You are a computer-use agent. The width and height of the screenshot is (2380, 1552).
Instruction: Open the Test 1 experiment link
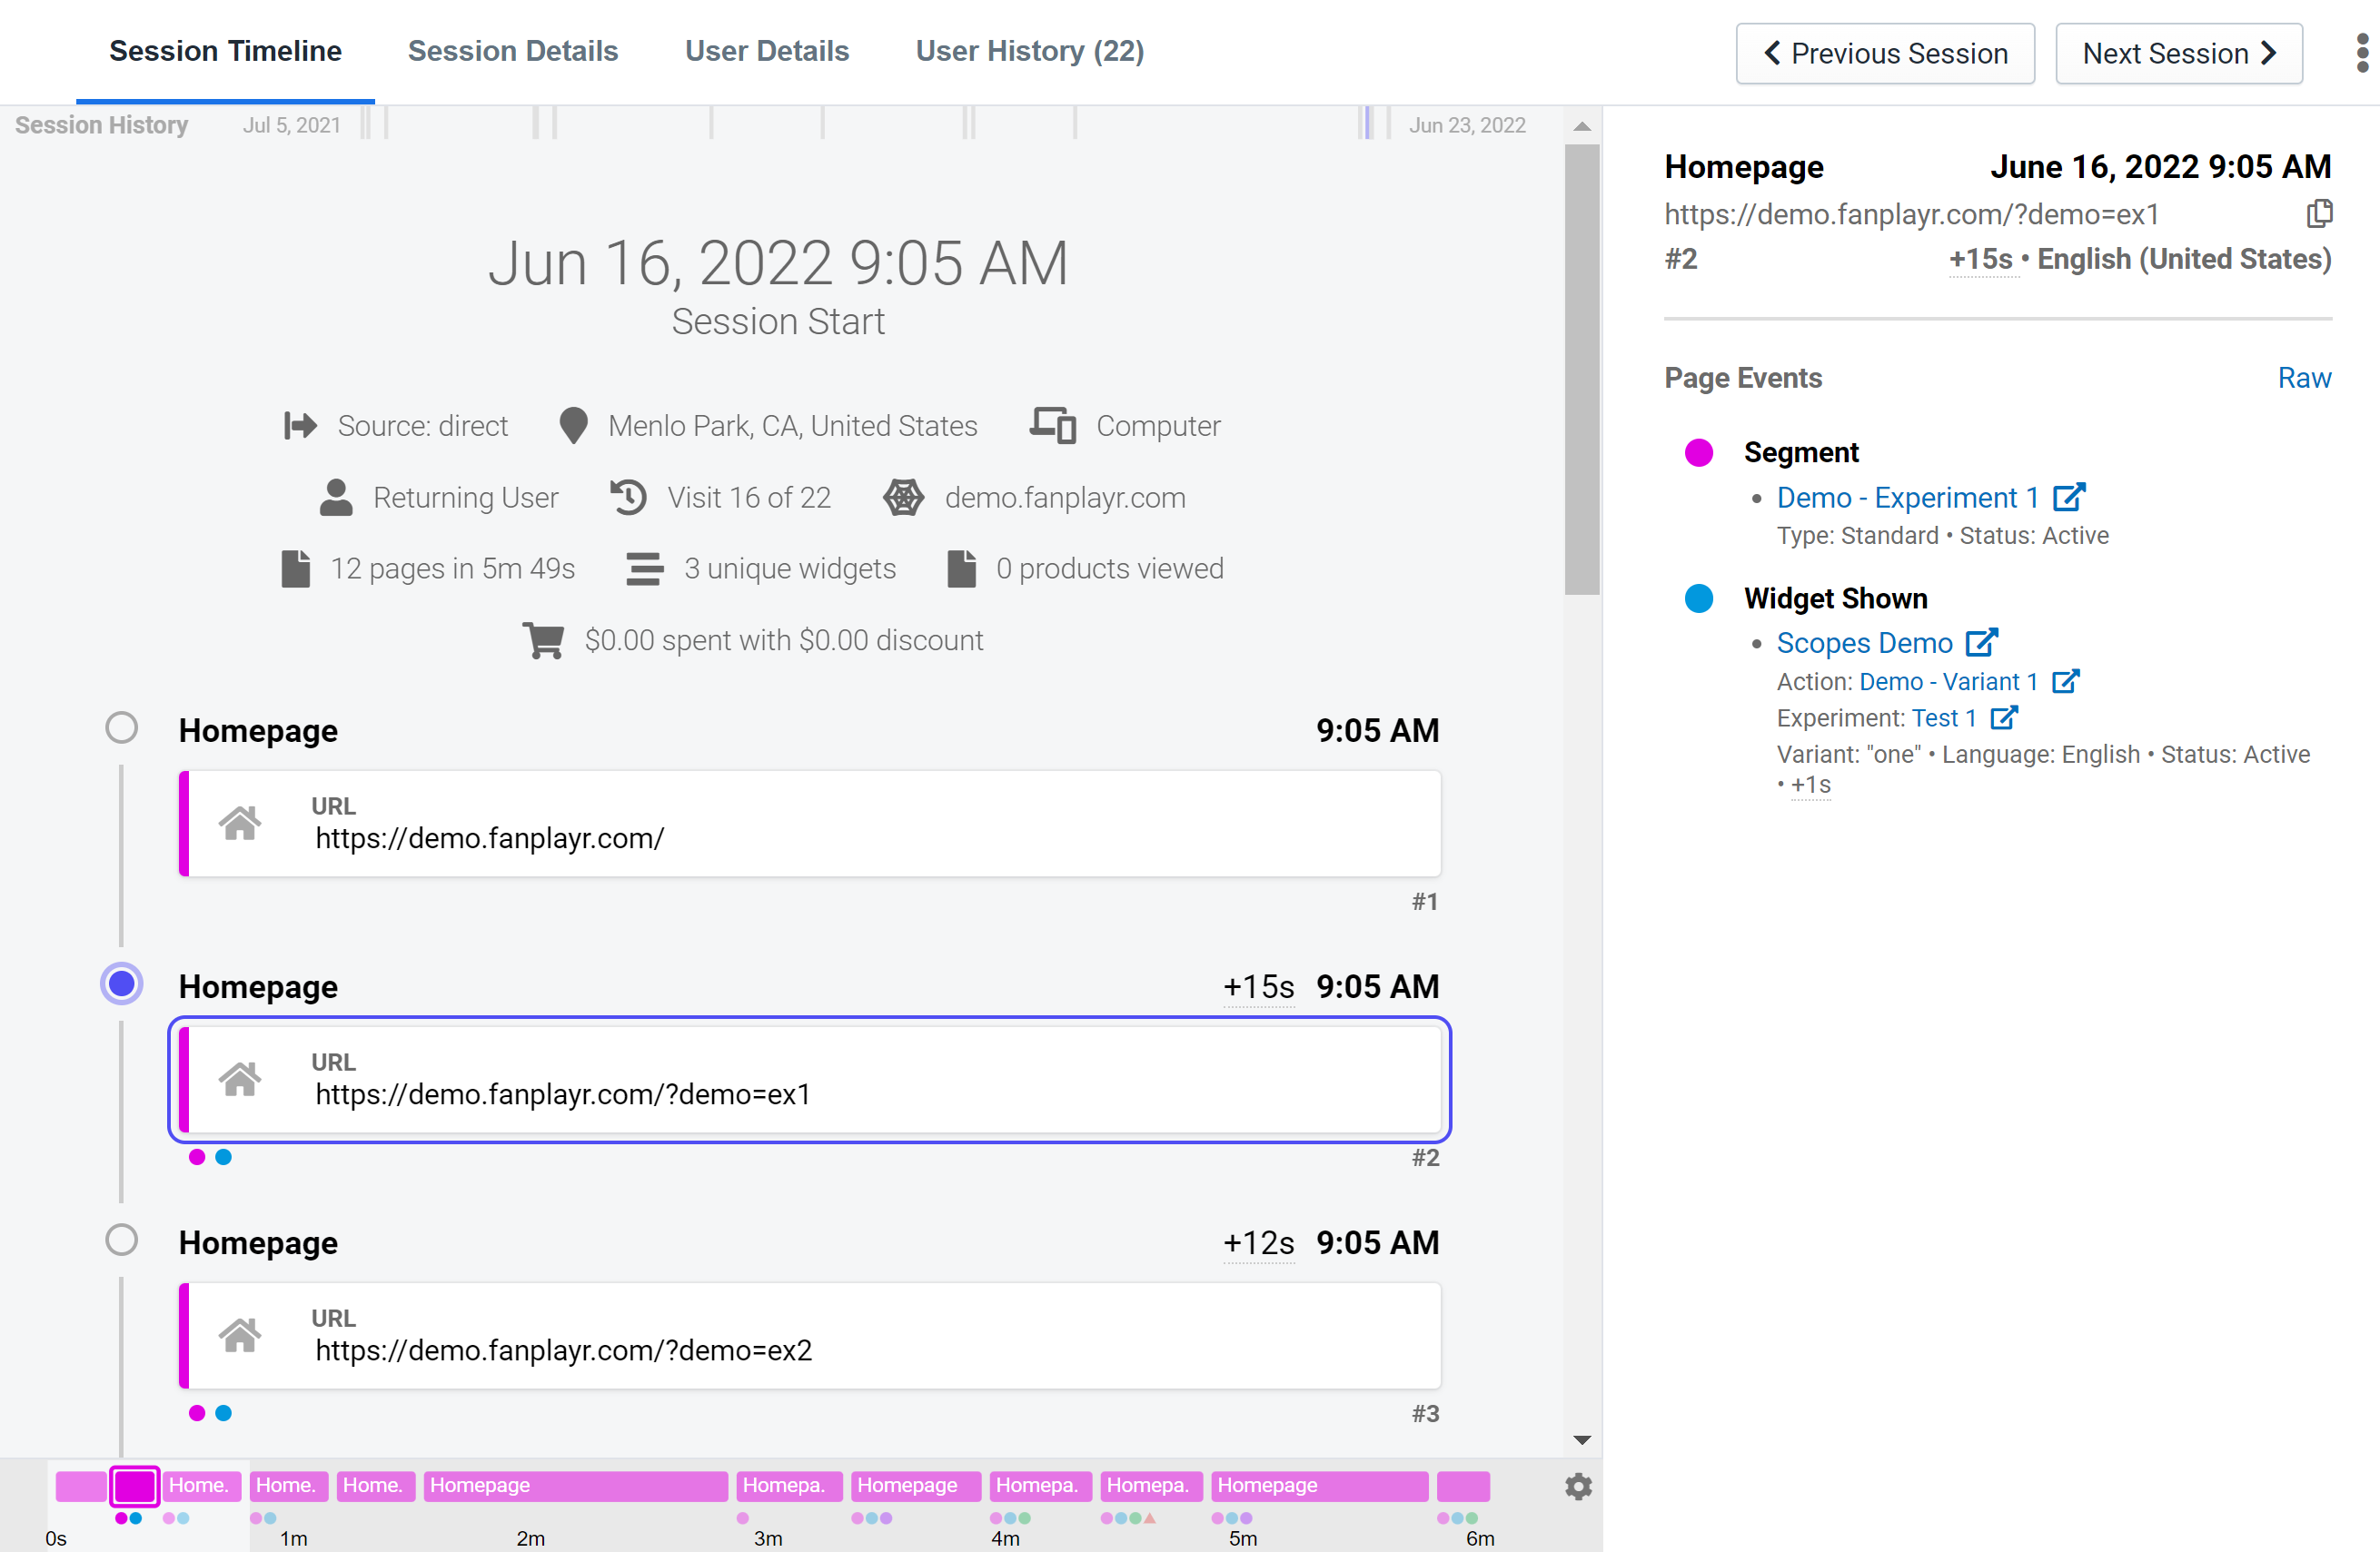tap(1943, 717)
